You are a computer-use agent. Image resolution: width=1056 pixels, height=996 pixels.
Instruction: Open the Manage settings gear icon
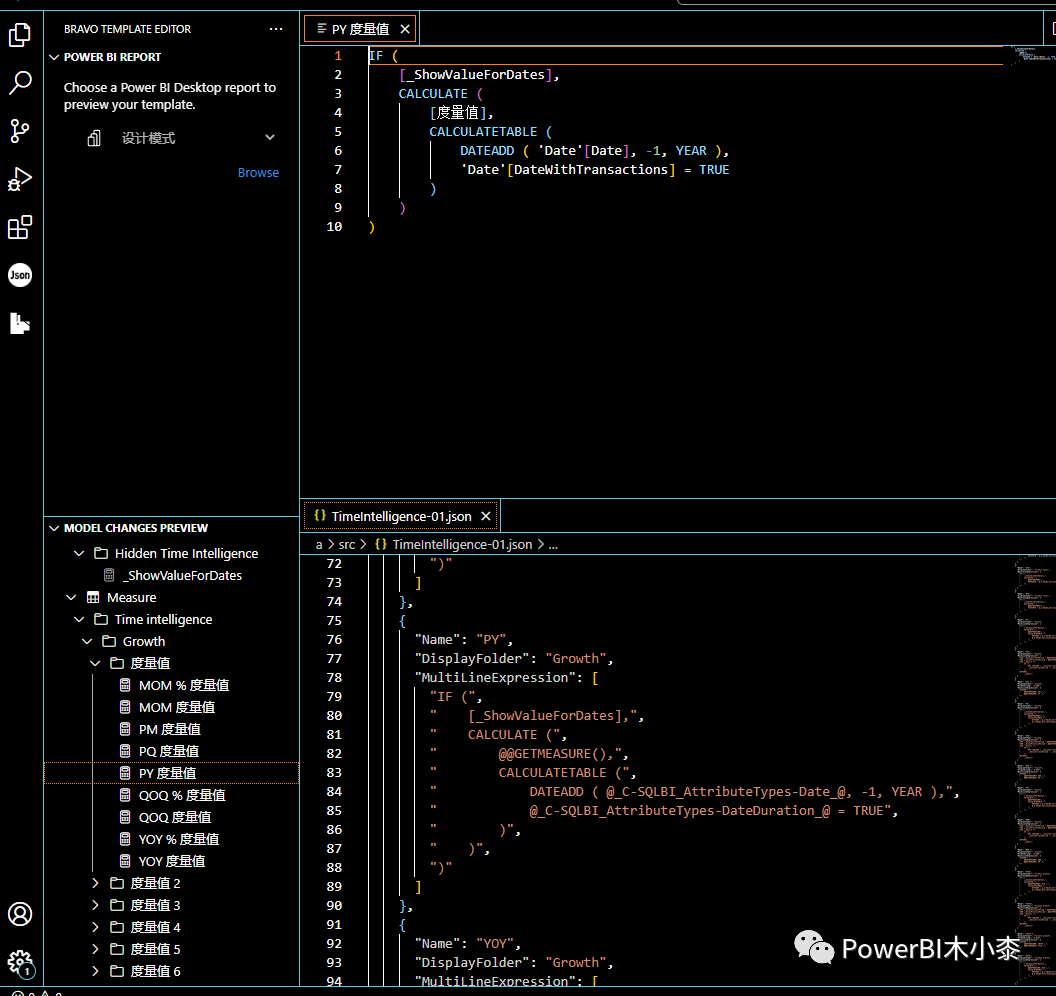pos(20,962)
